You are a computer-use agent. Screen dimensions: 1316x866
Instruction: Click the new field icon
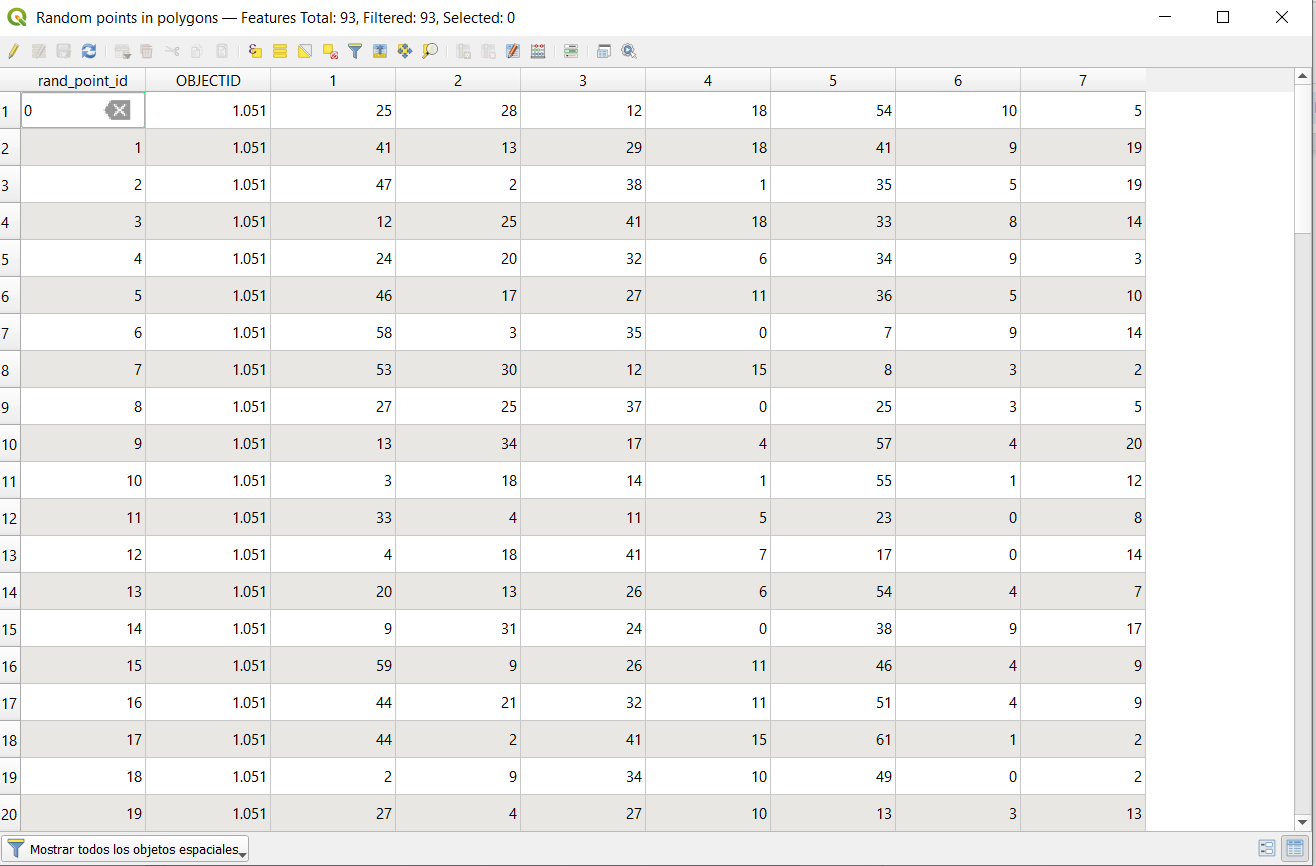(x=463, y=51)
